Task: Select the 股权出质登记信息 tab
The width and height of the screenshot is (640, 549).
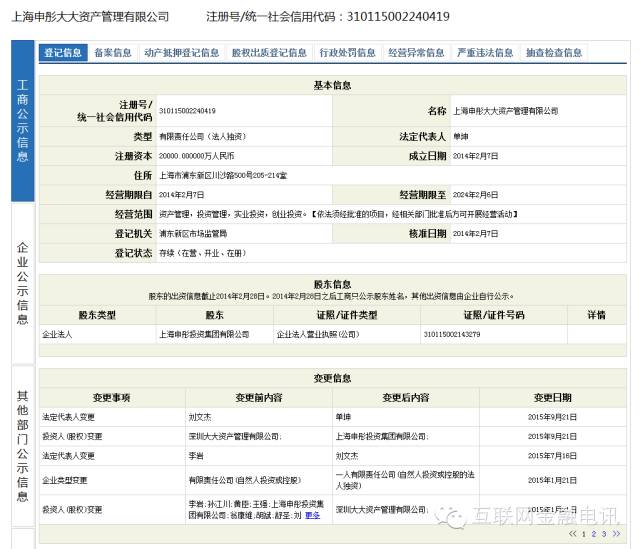Action: coord(269,53)
